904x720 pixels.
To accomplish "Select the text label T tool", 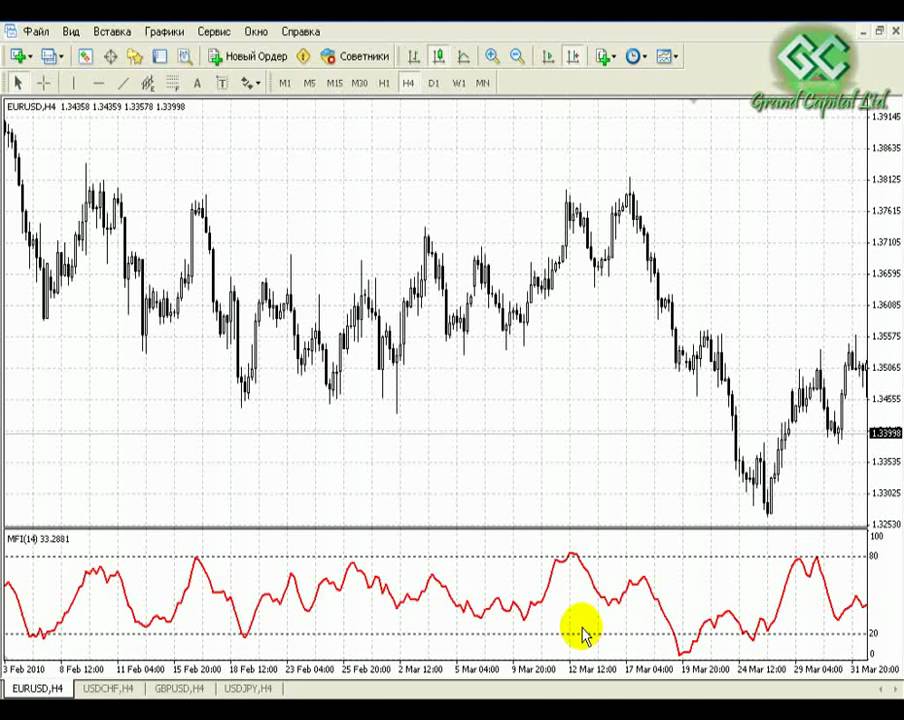I will pyautogui.click(x=222, y=83).
